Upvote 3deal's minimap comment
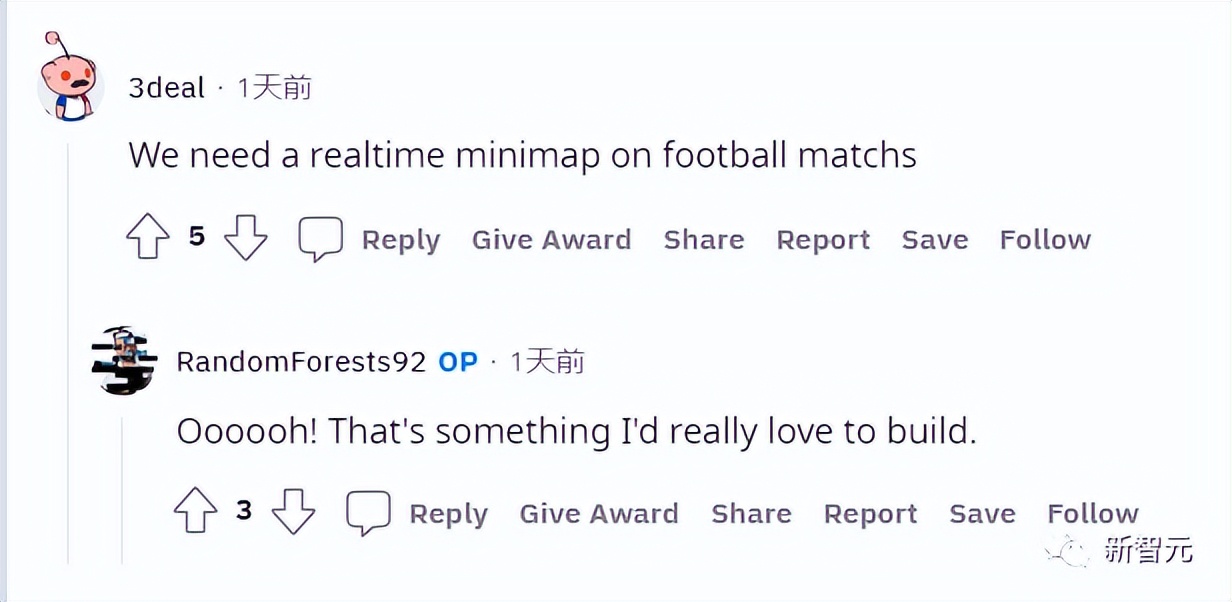The image size is (1232, 602). point(149,239)
